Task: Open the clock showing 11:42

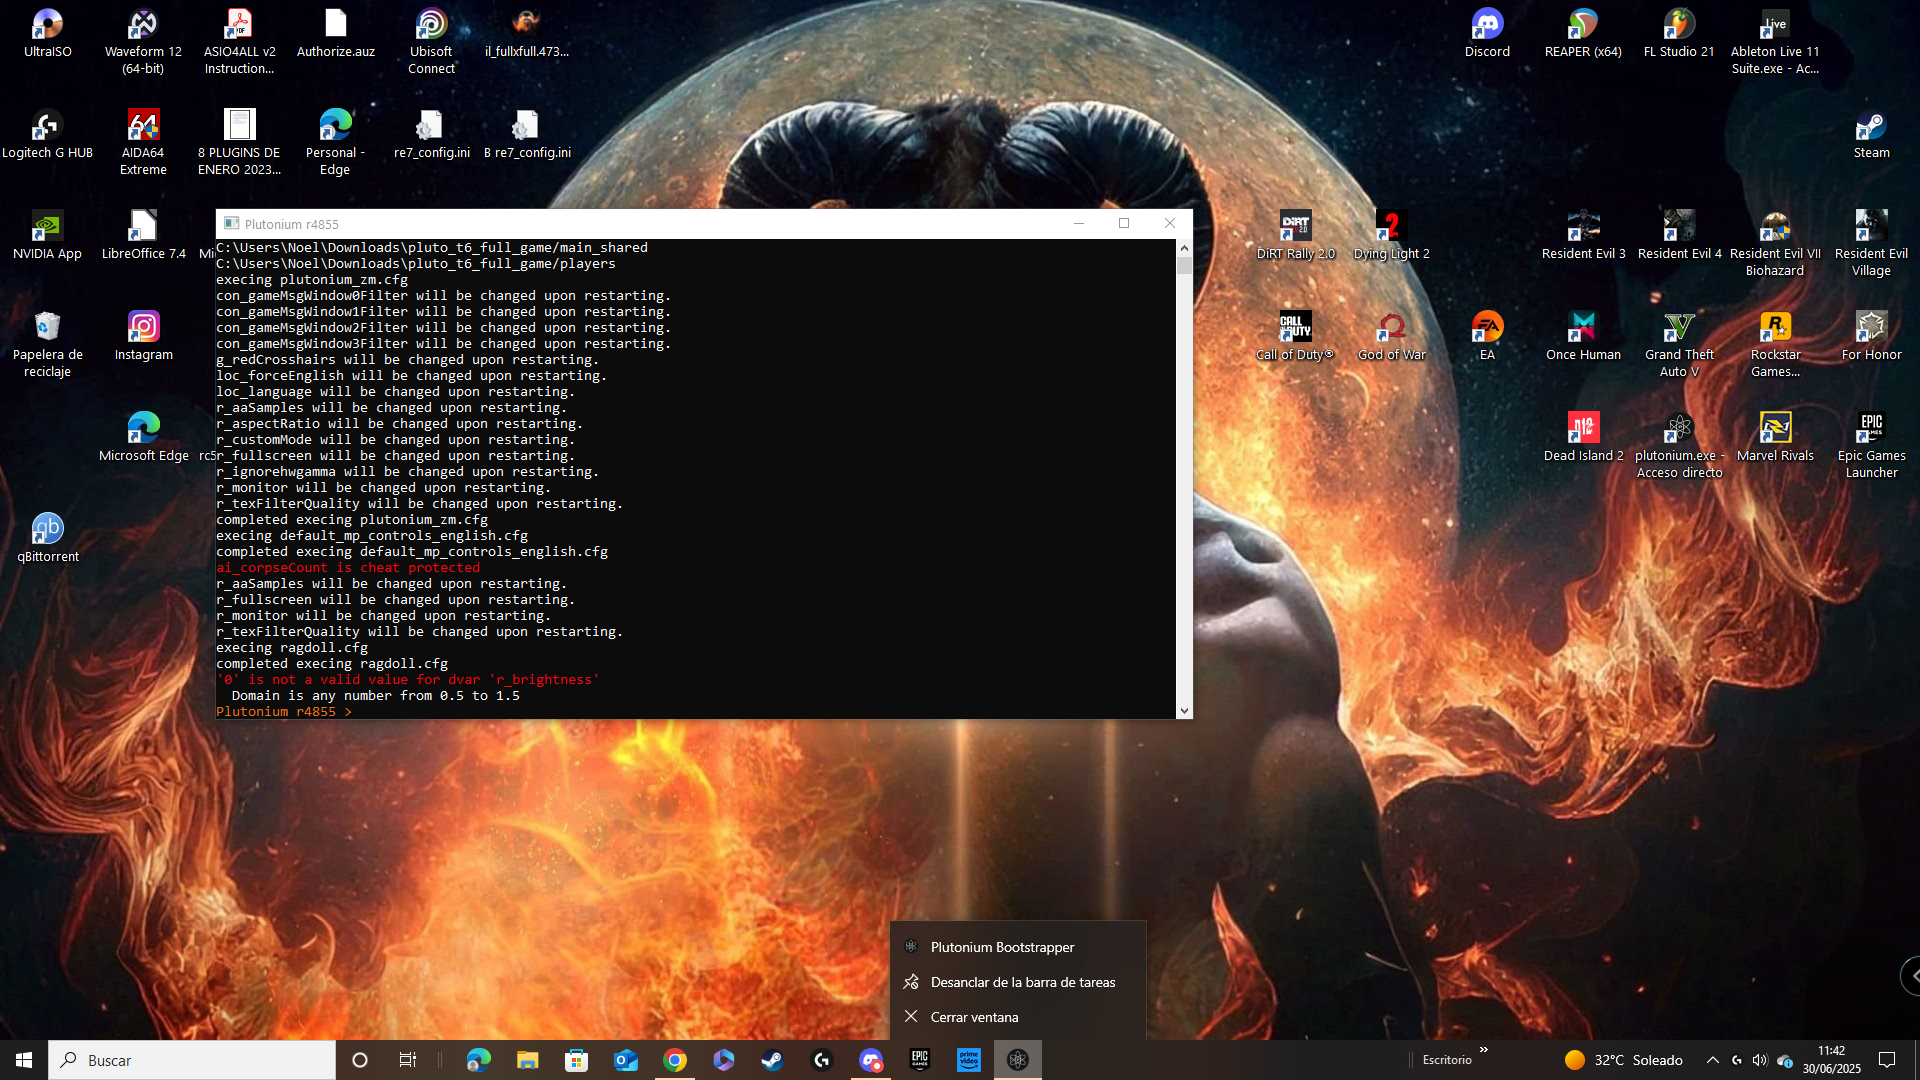Action: point(1832,1060)
